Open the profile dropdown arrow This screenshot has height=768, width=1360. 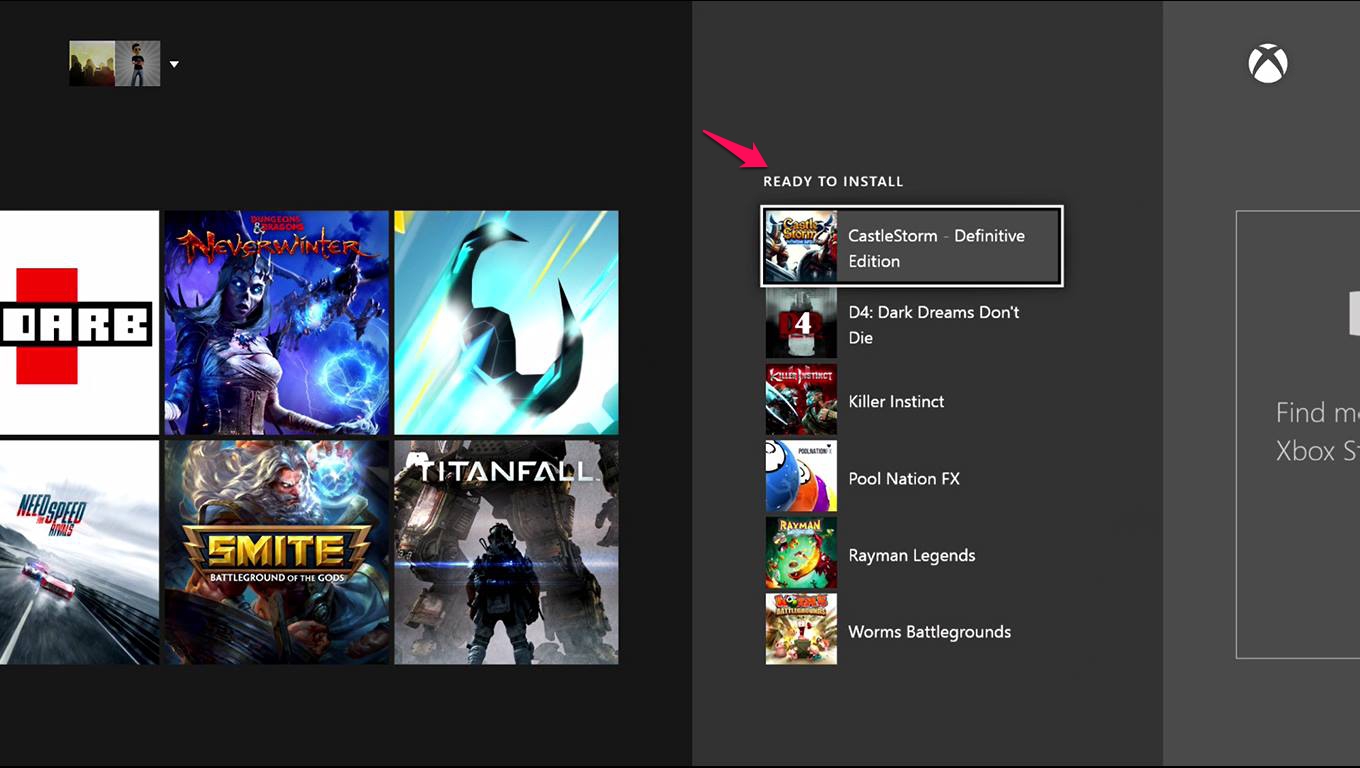click(174, 64)
